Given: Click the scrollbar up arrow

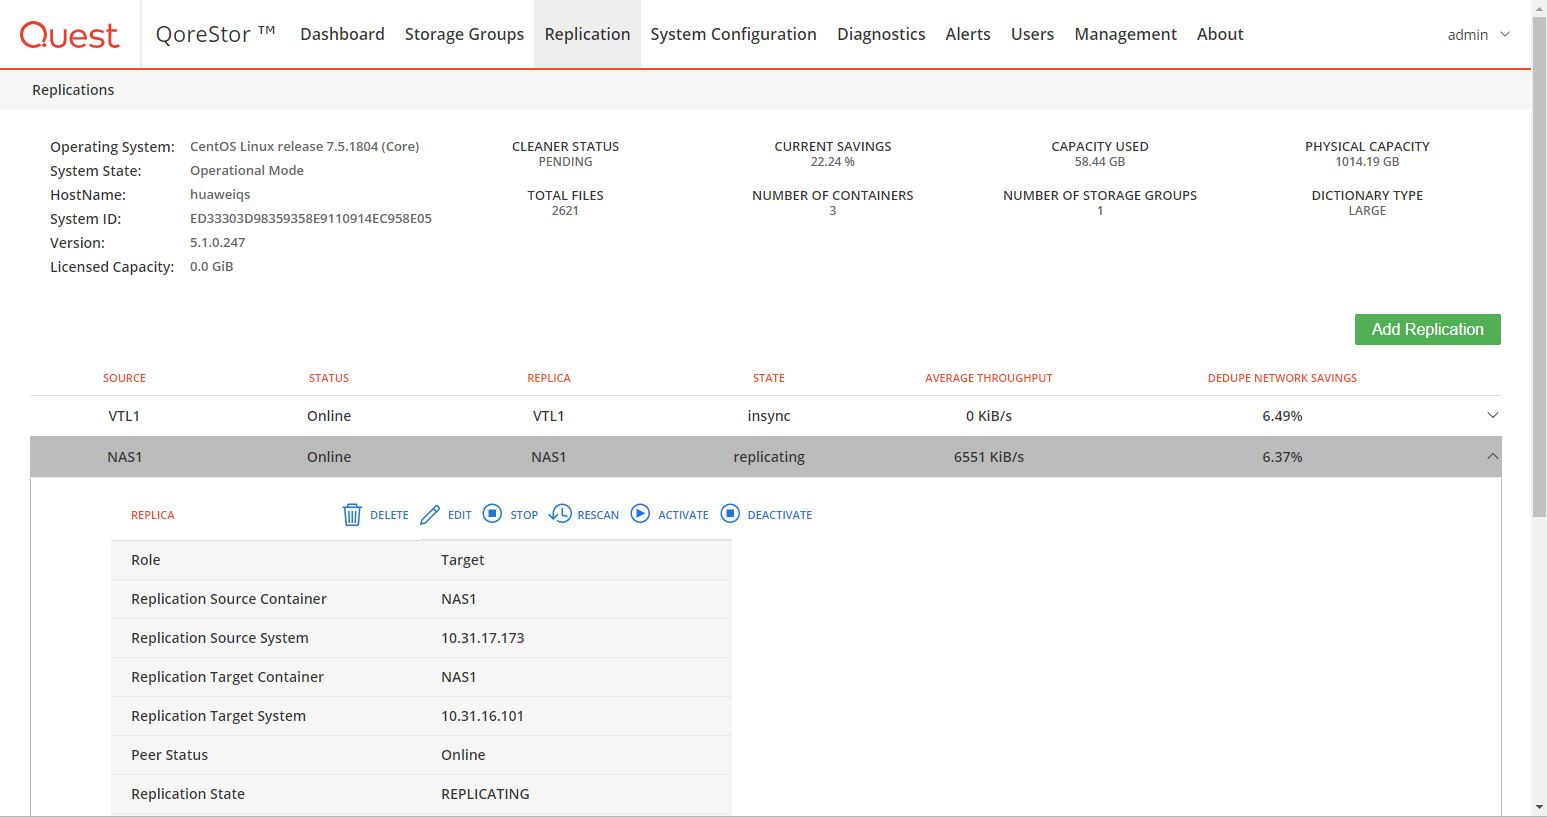Looking at the screenshot, I should [1539, 7].
